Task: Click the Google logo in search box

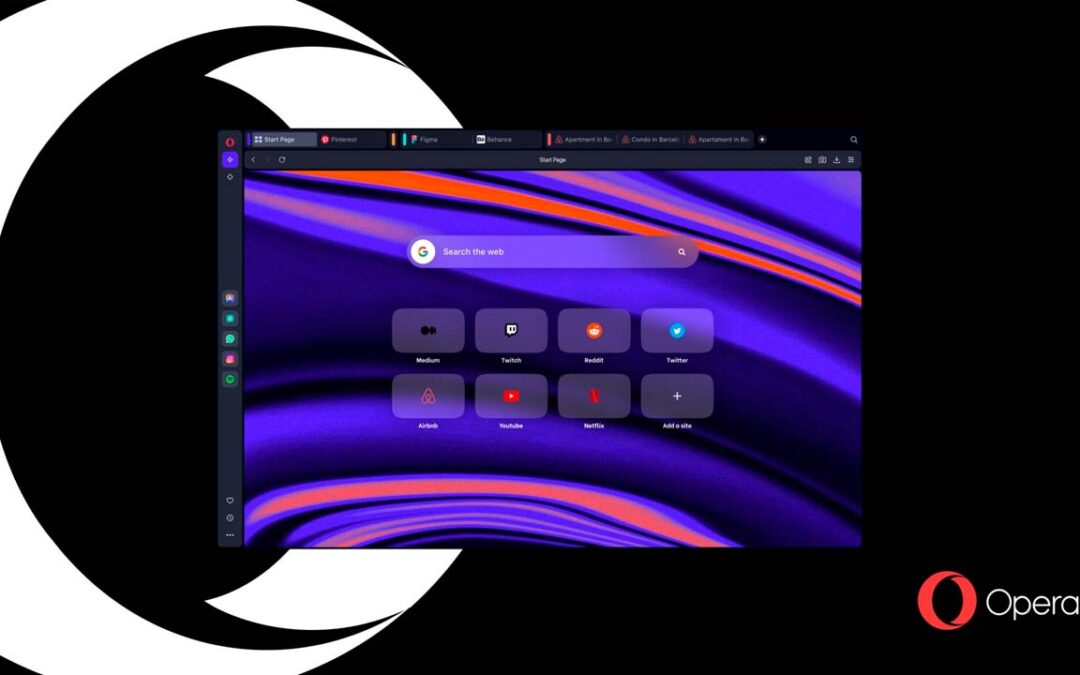Action: tap(423, 252)
